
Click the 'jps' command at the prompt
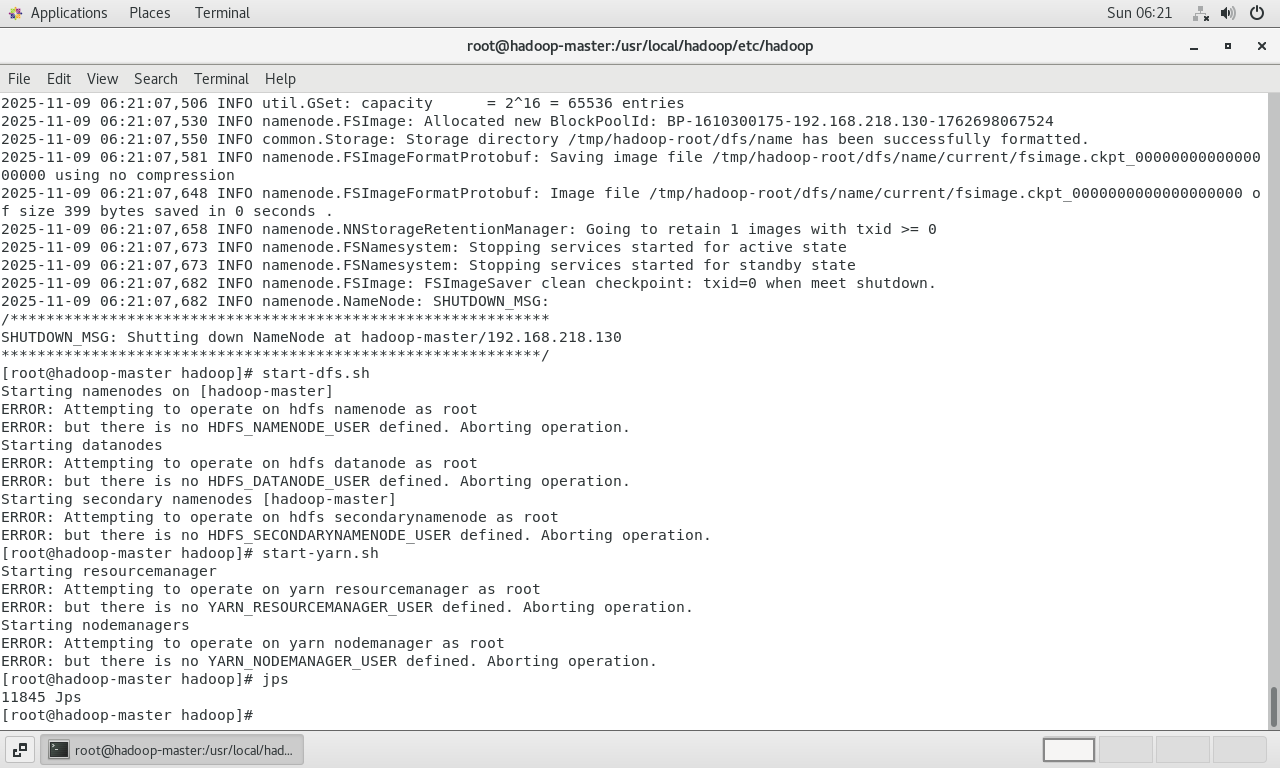click(275, 679)
